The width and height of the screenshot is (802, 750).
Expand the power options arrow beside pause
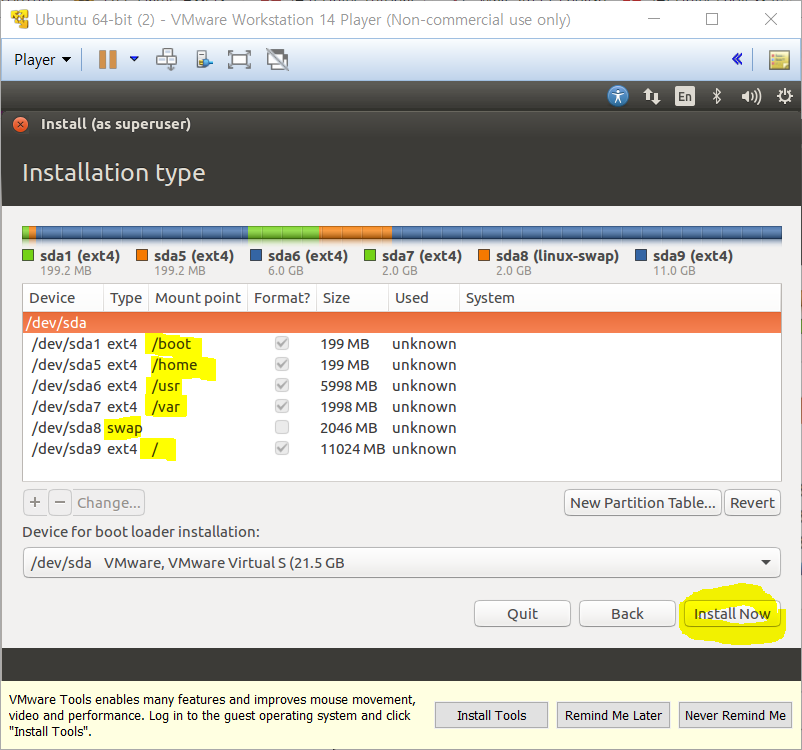(x=134, y=60)
